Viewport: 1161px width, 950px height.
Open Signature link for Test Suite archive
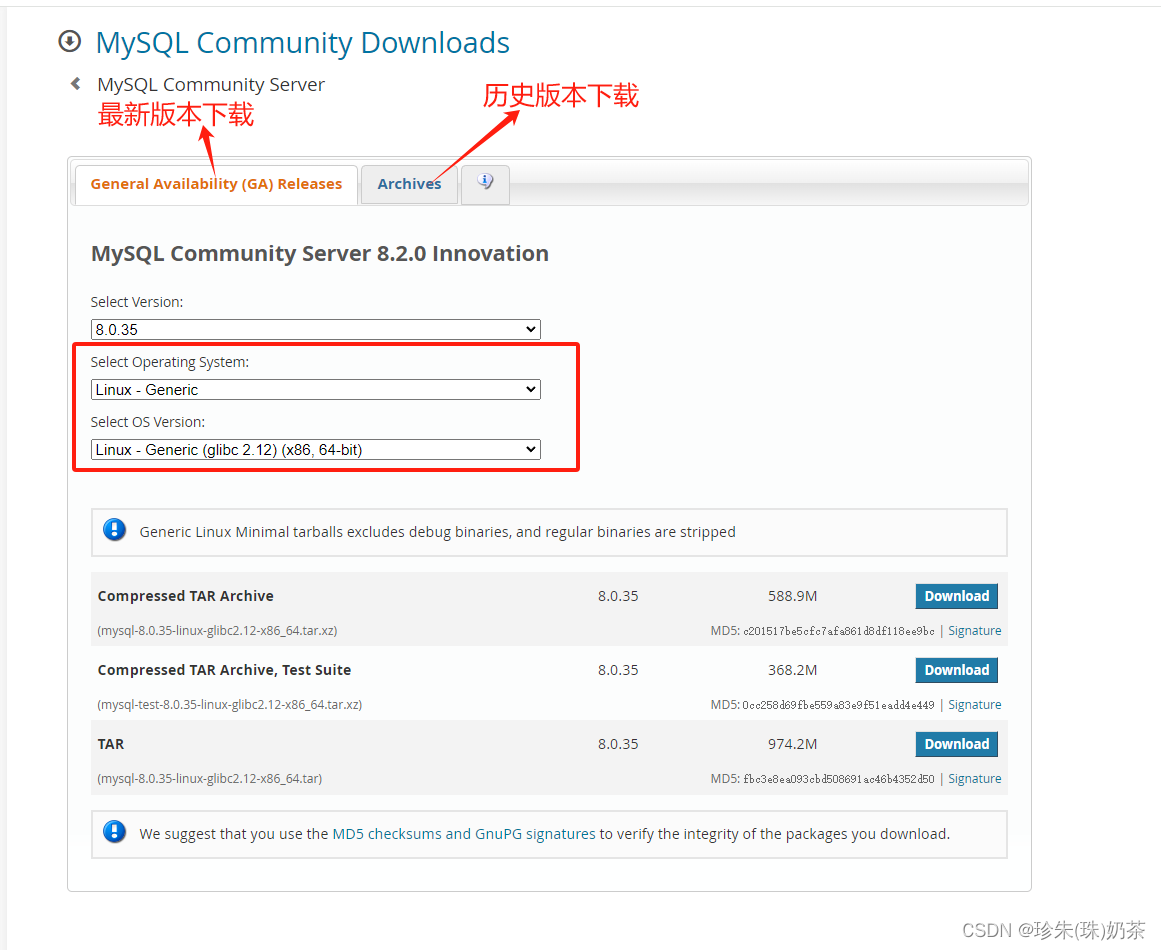click(x=974, y=705)
